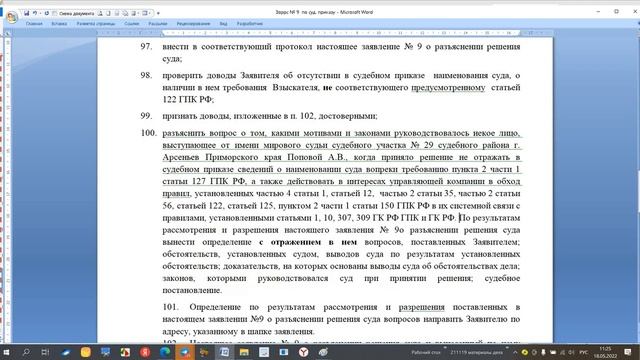The image size is (640, 360).
Task: Open the Вставка ribbon tab
Action: click(59, 24)
